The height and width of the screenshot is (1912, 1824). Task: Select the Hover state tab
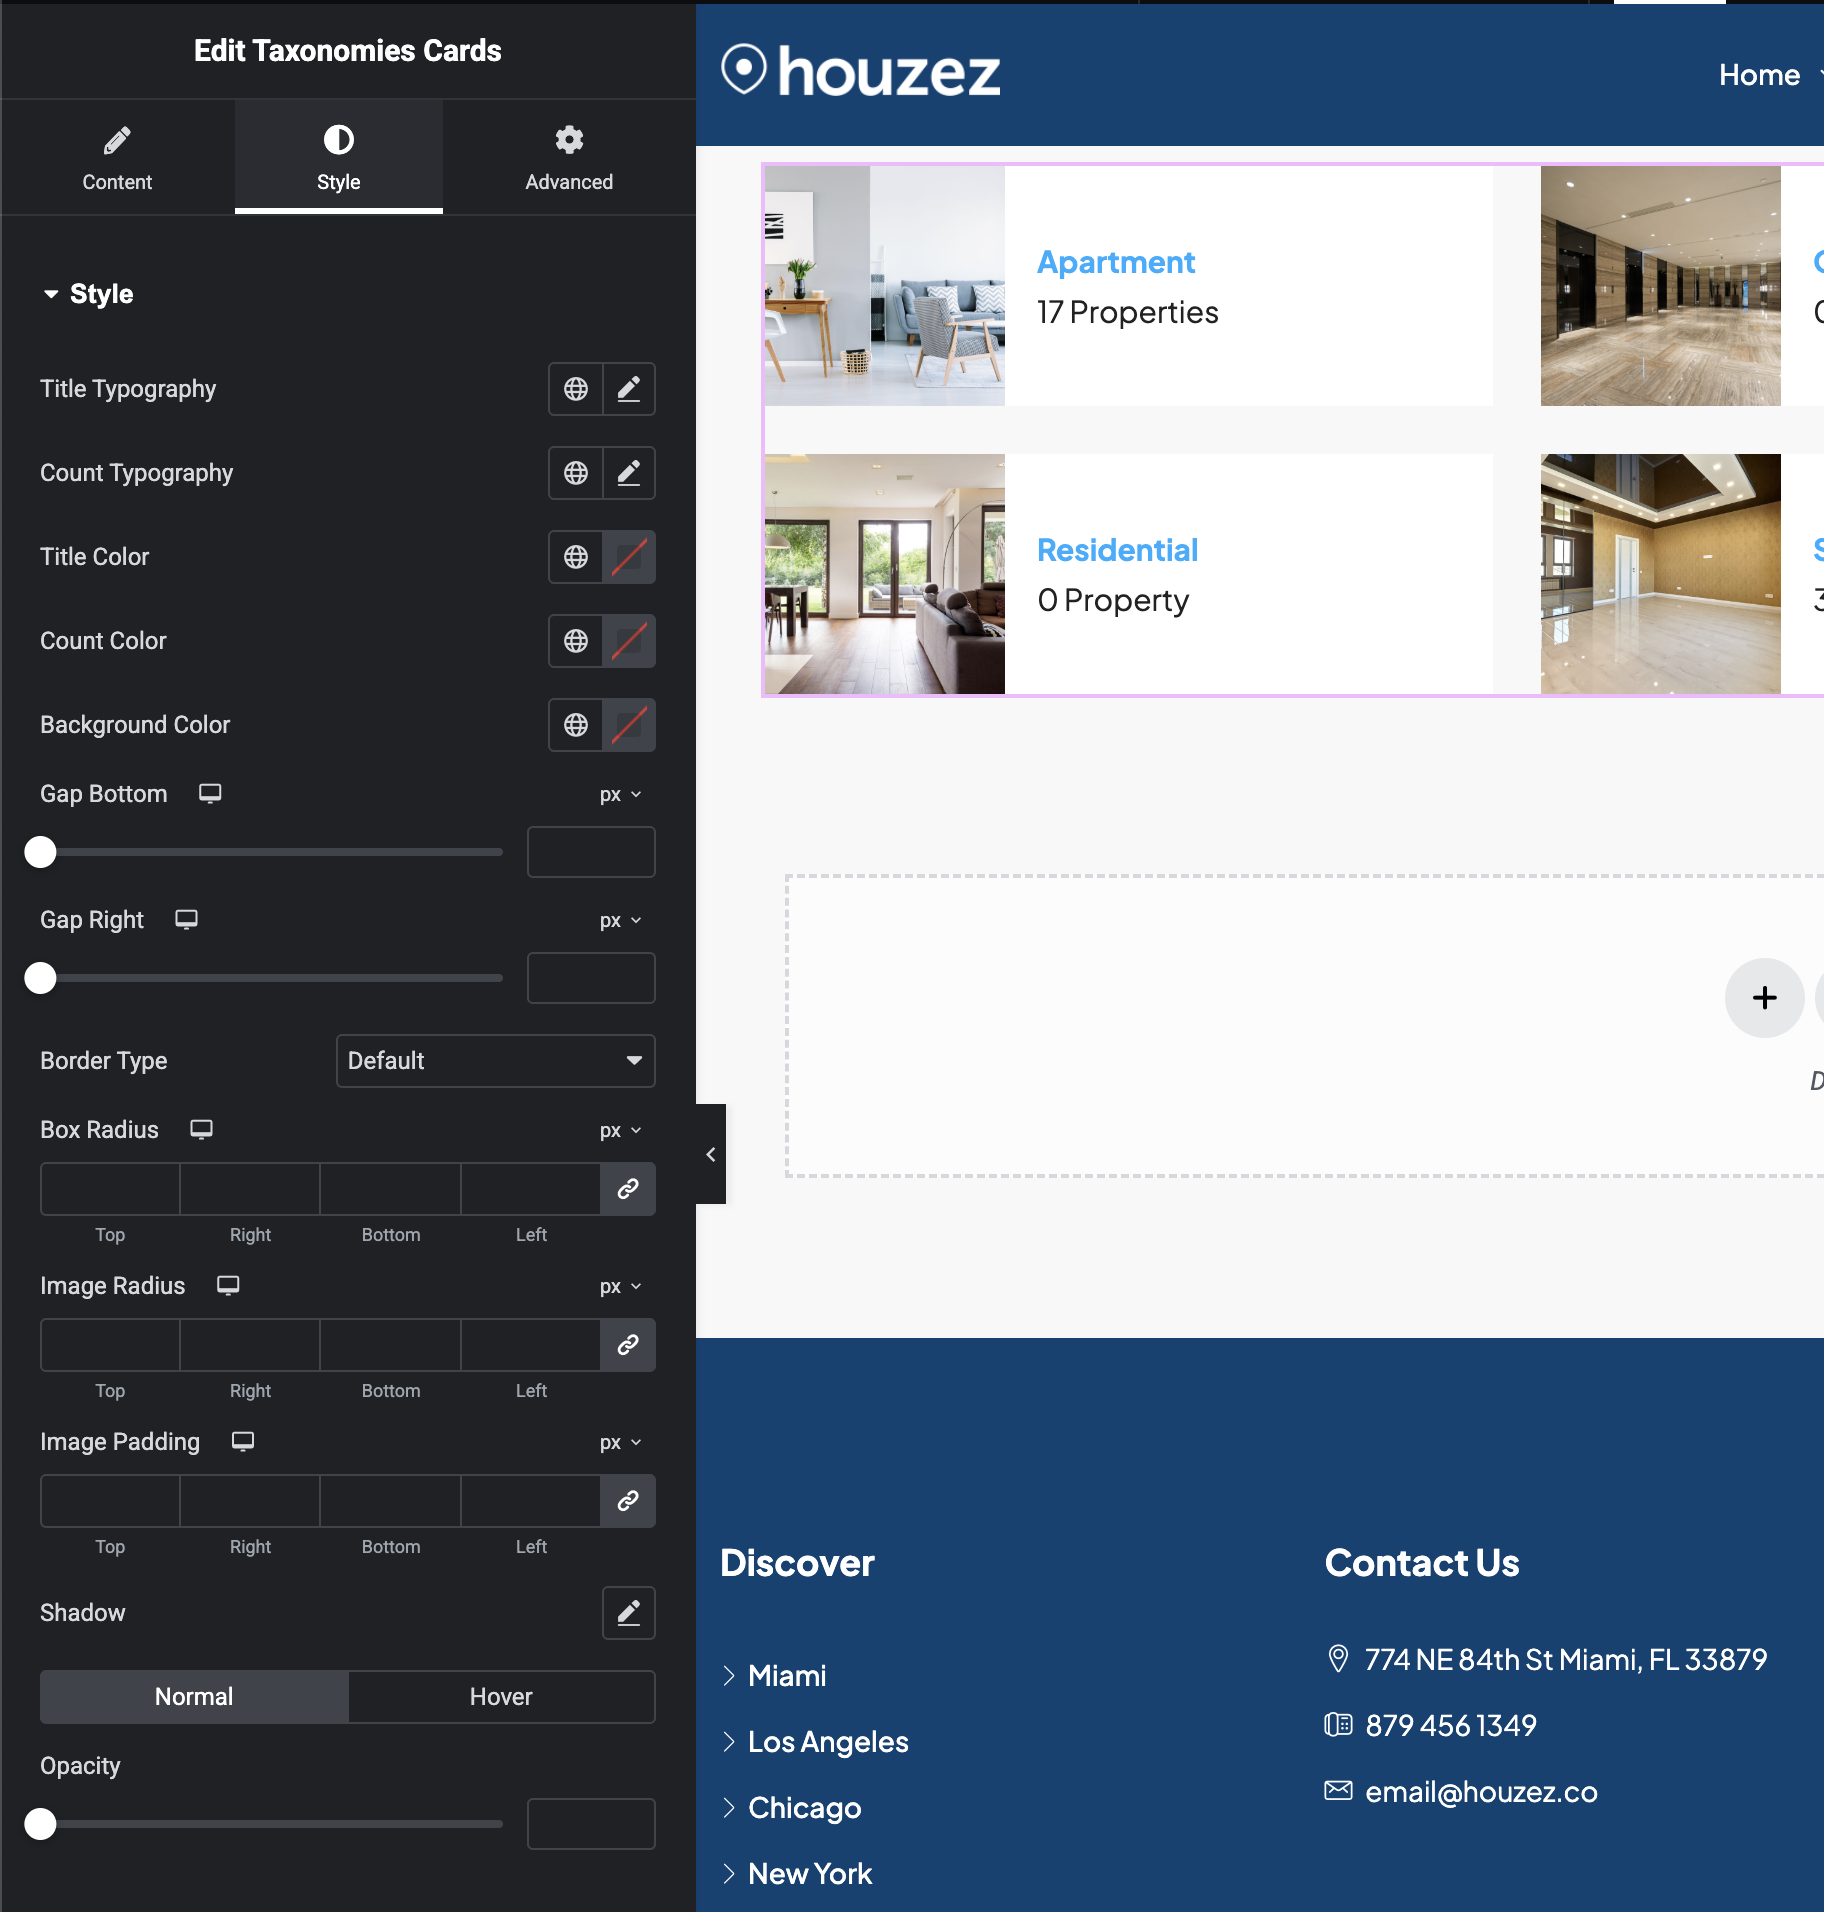[x=501, y=1696]
